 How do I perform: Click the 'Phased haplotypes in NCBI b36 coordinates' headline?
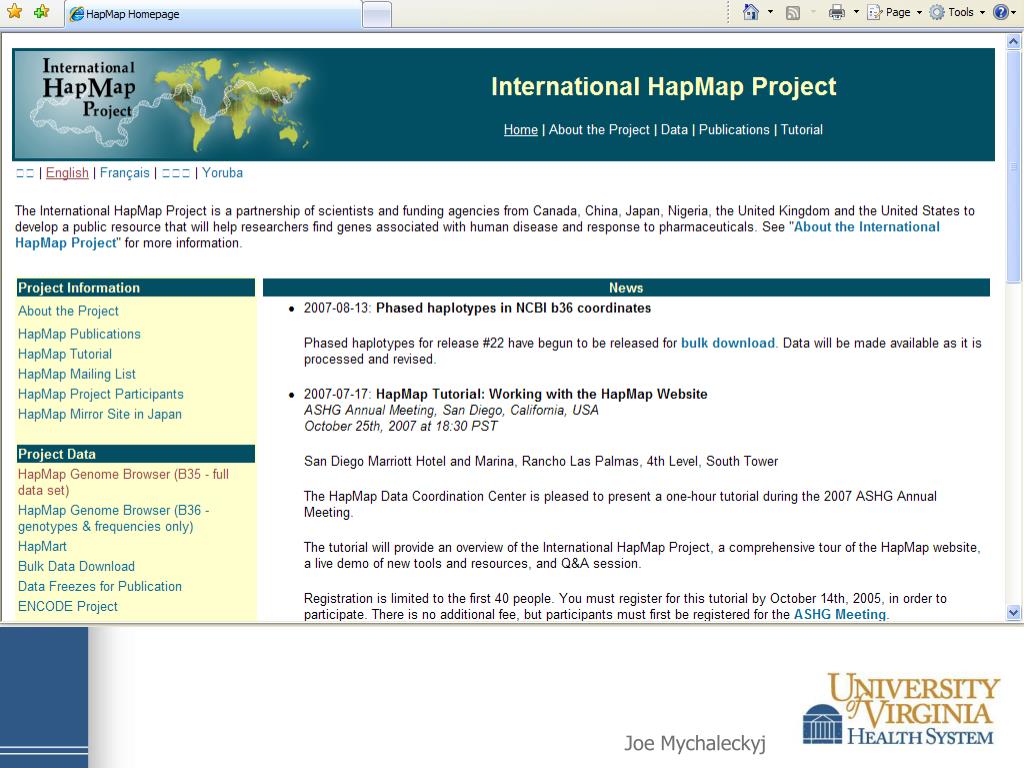pyautogui.click(x=513, y=308)
